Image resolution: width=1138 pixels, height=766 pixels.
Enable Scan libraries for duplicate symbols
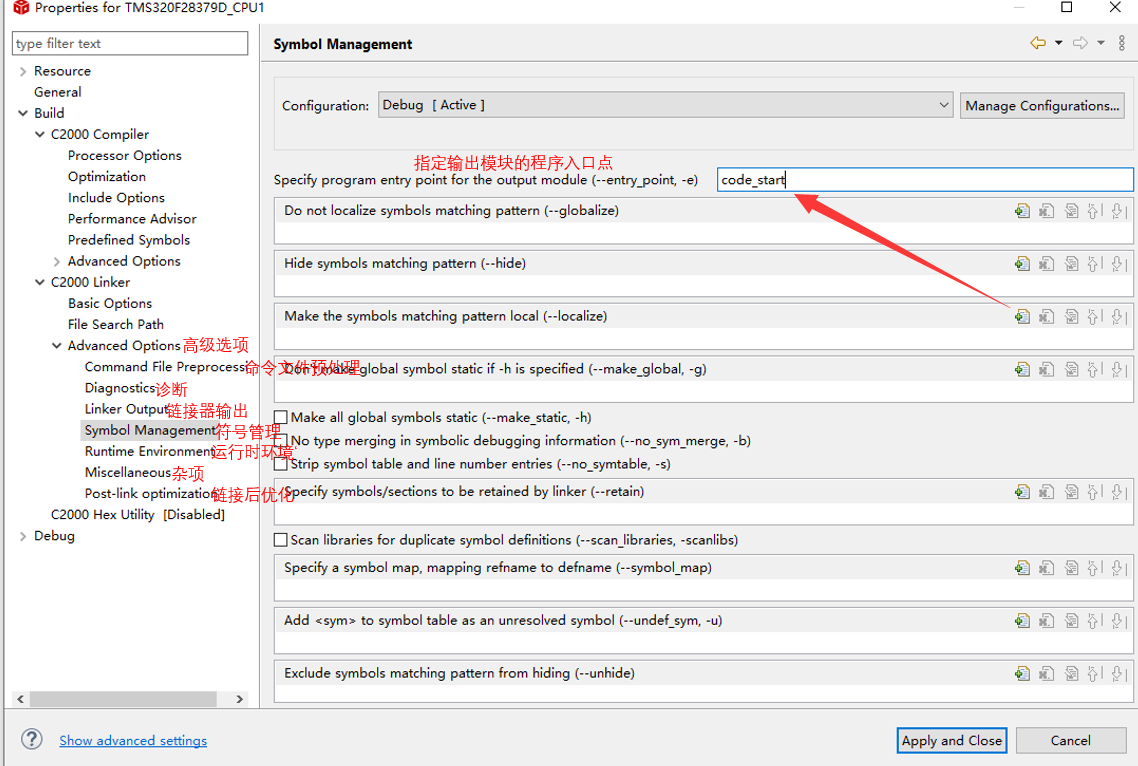[x=281, y=540]
